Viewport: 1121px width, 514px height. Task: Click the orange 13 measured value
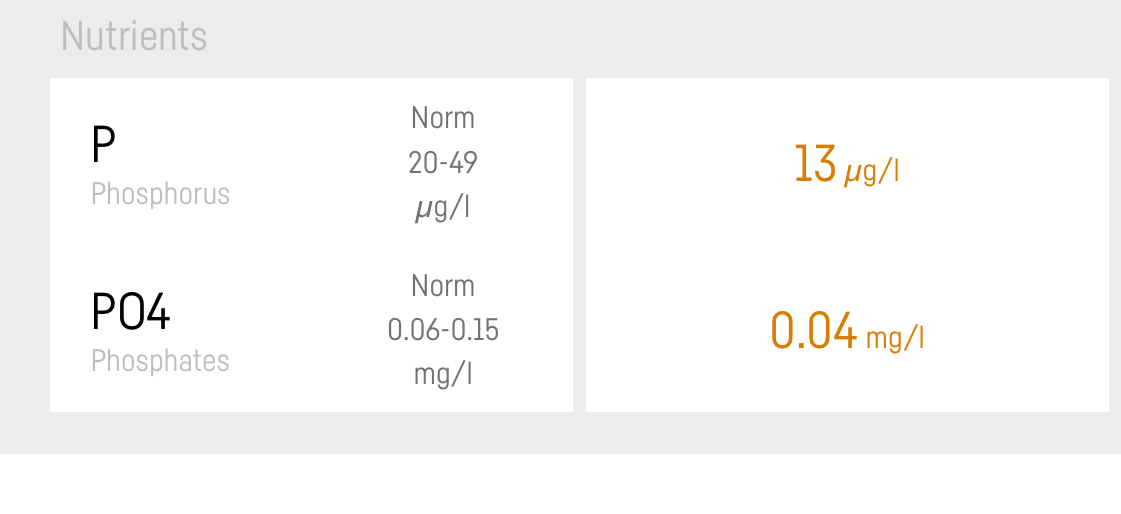point(815,164)
